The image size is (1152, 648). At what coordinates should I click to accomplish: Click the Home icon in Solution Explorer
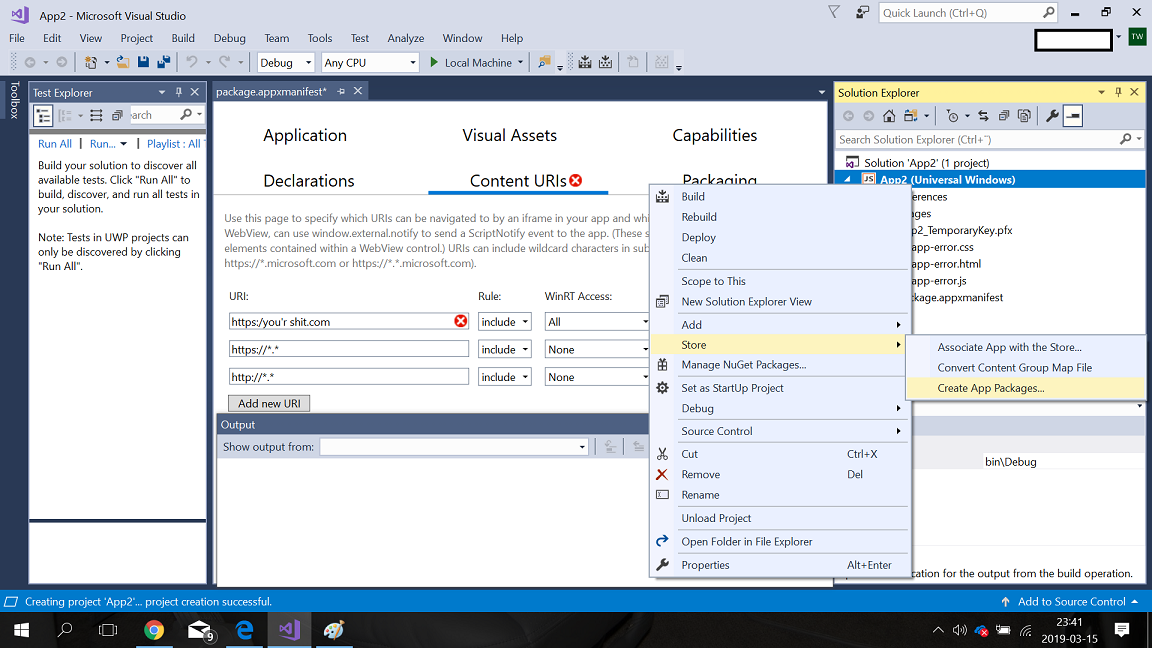click(889, 115)
